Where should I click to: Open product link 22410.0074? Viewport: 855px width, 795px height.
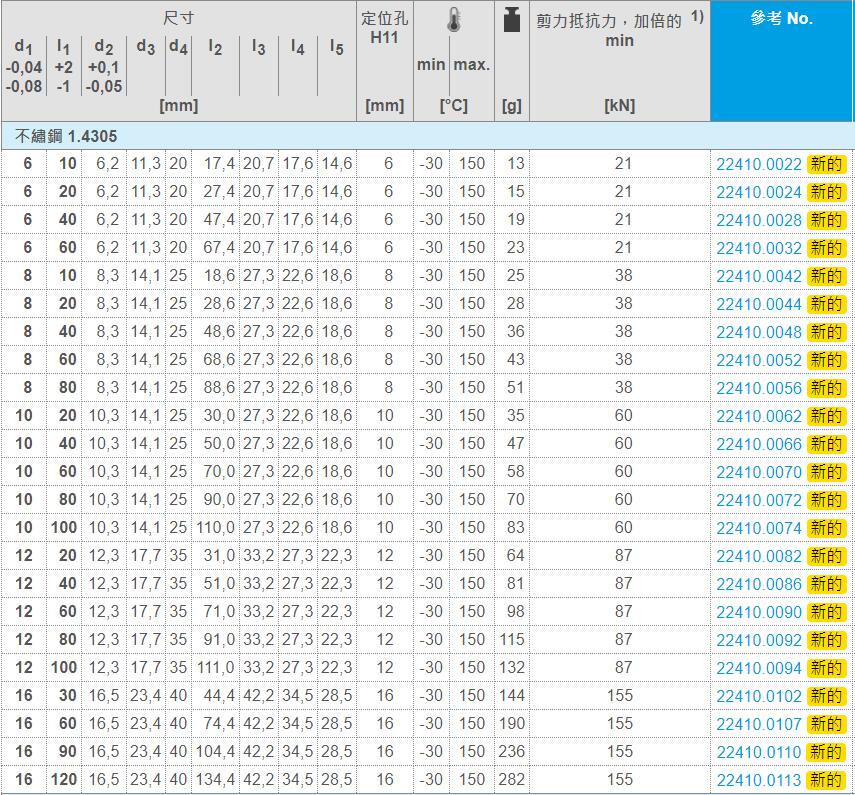pyautogui.click(x=758, y=528)
